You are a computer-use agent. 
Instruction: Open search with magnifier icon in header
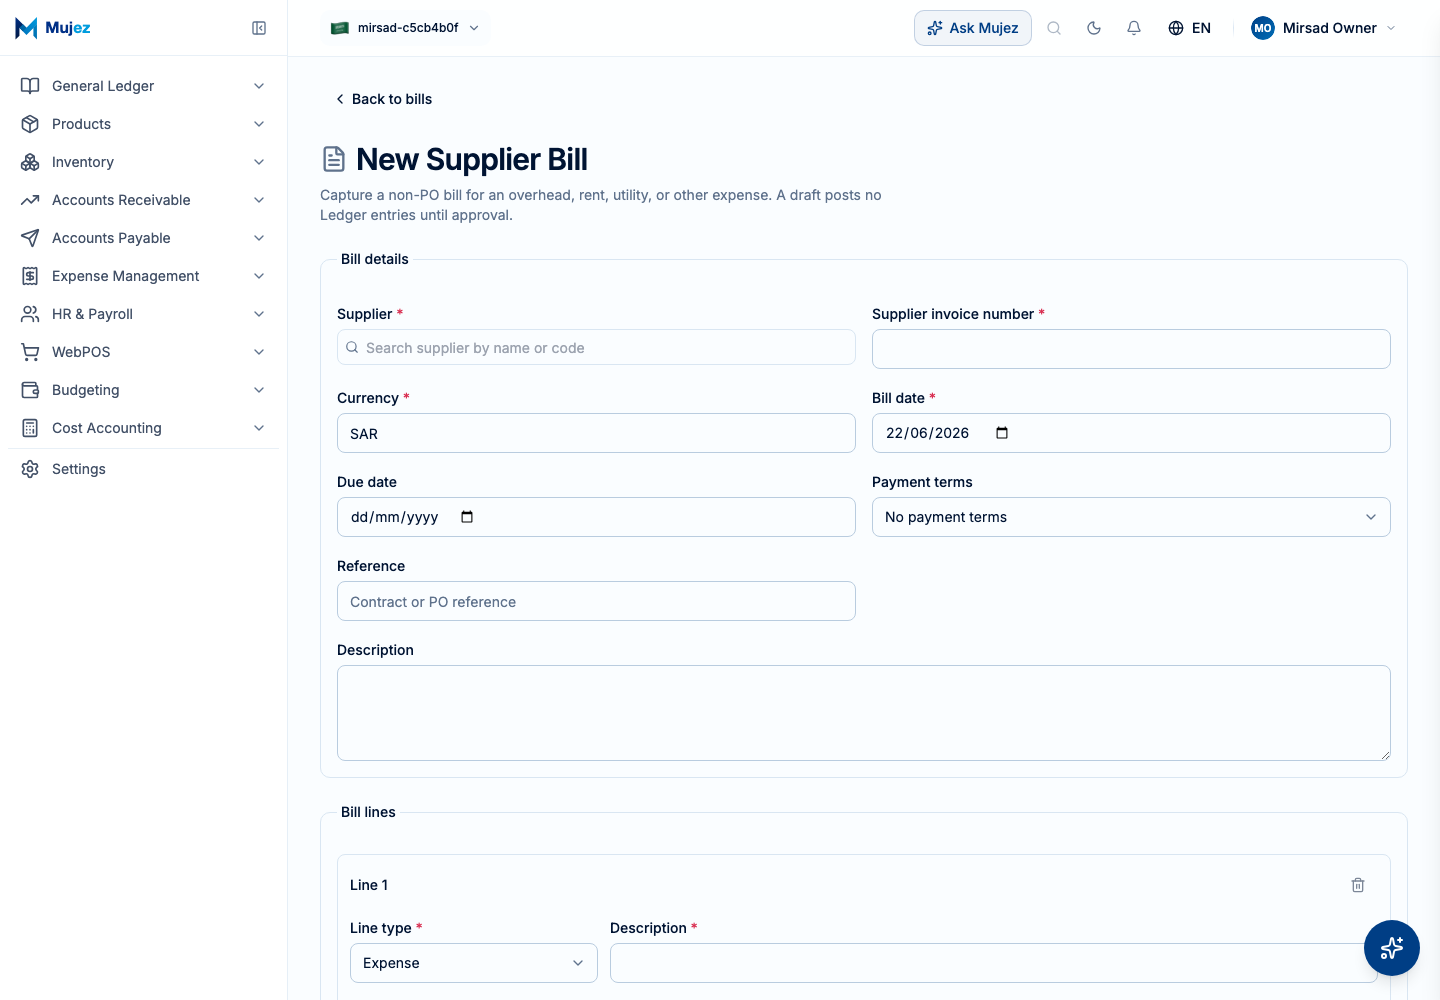point(1054,28)
